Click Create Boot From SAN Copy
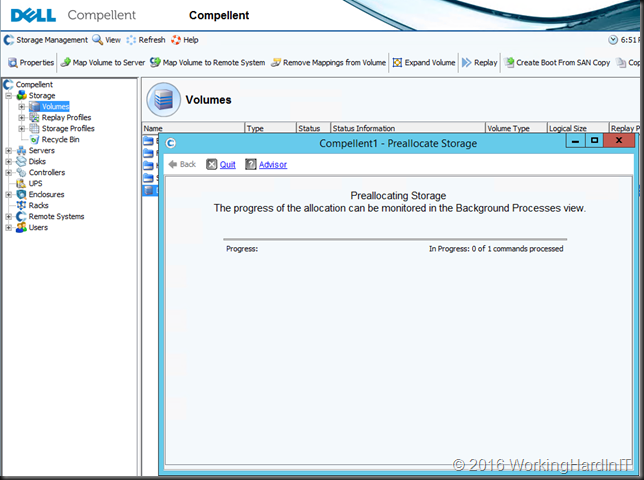Image resolution: width=644 pixels, height=480 pixels. 557,62
